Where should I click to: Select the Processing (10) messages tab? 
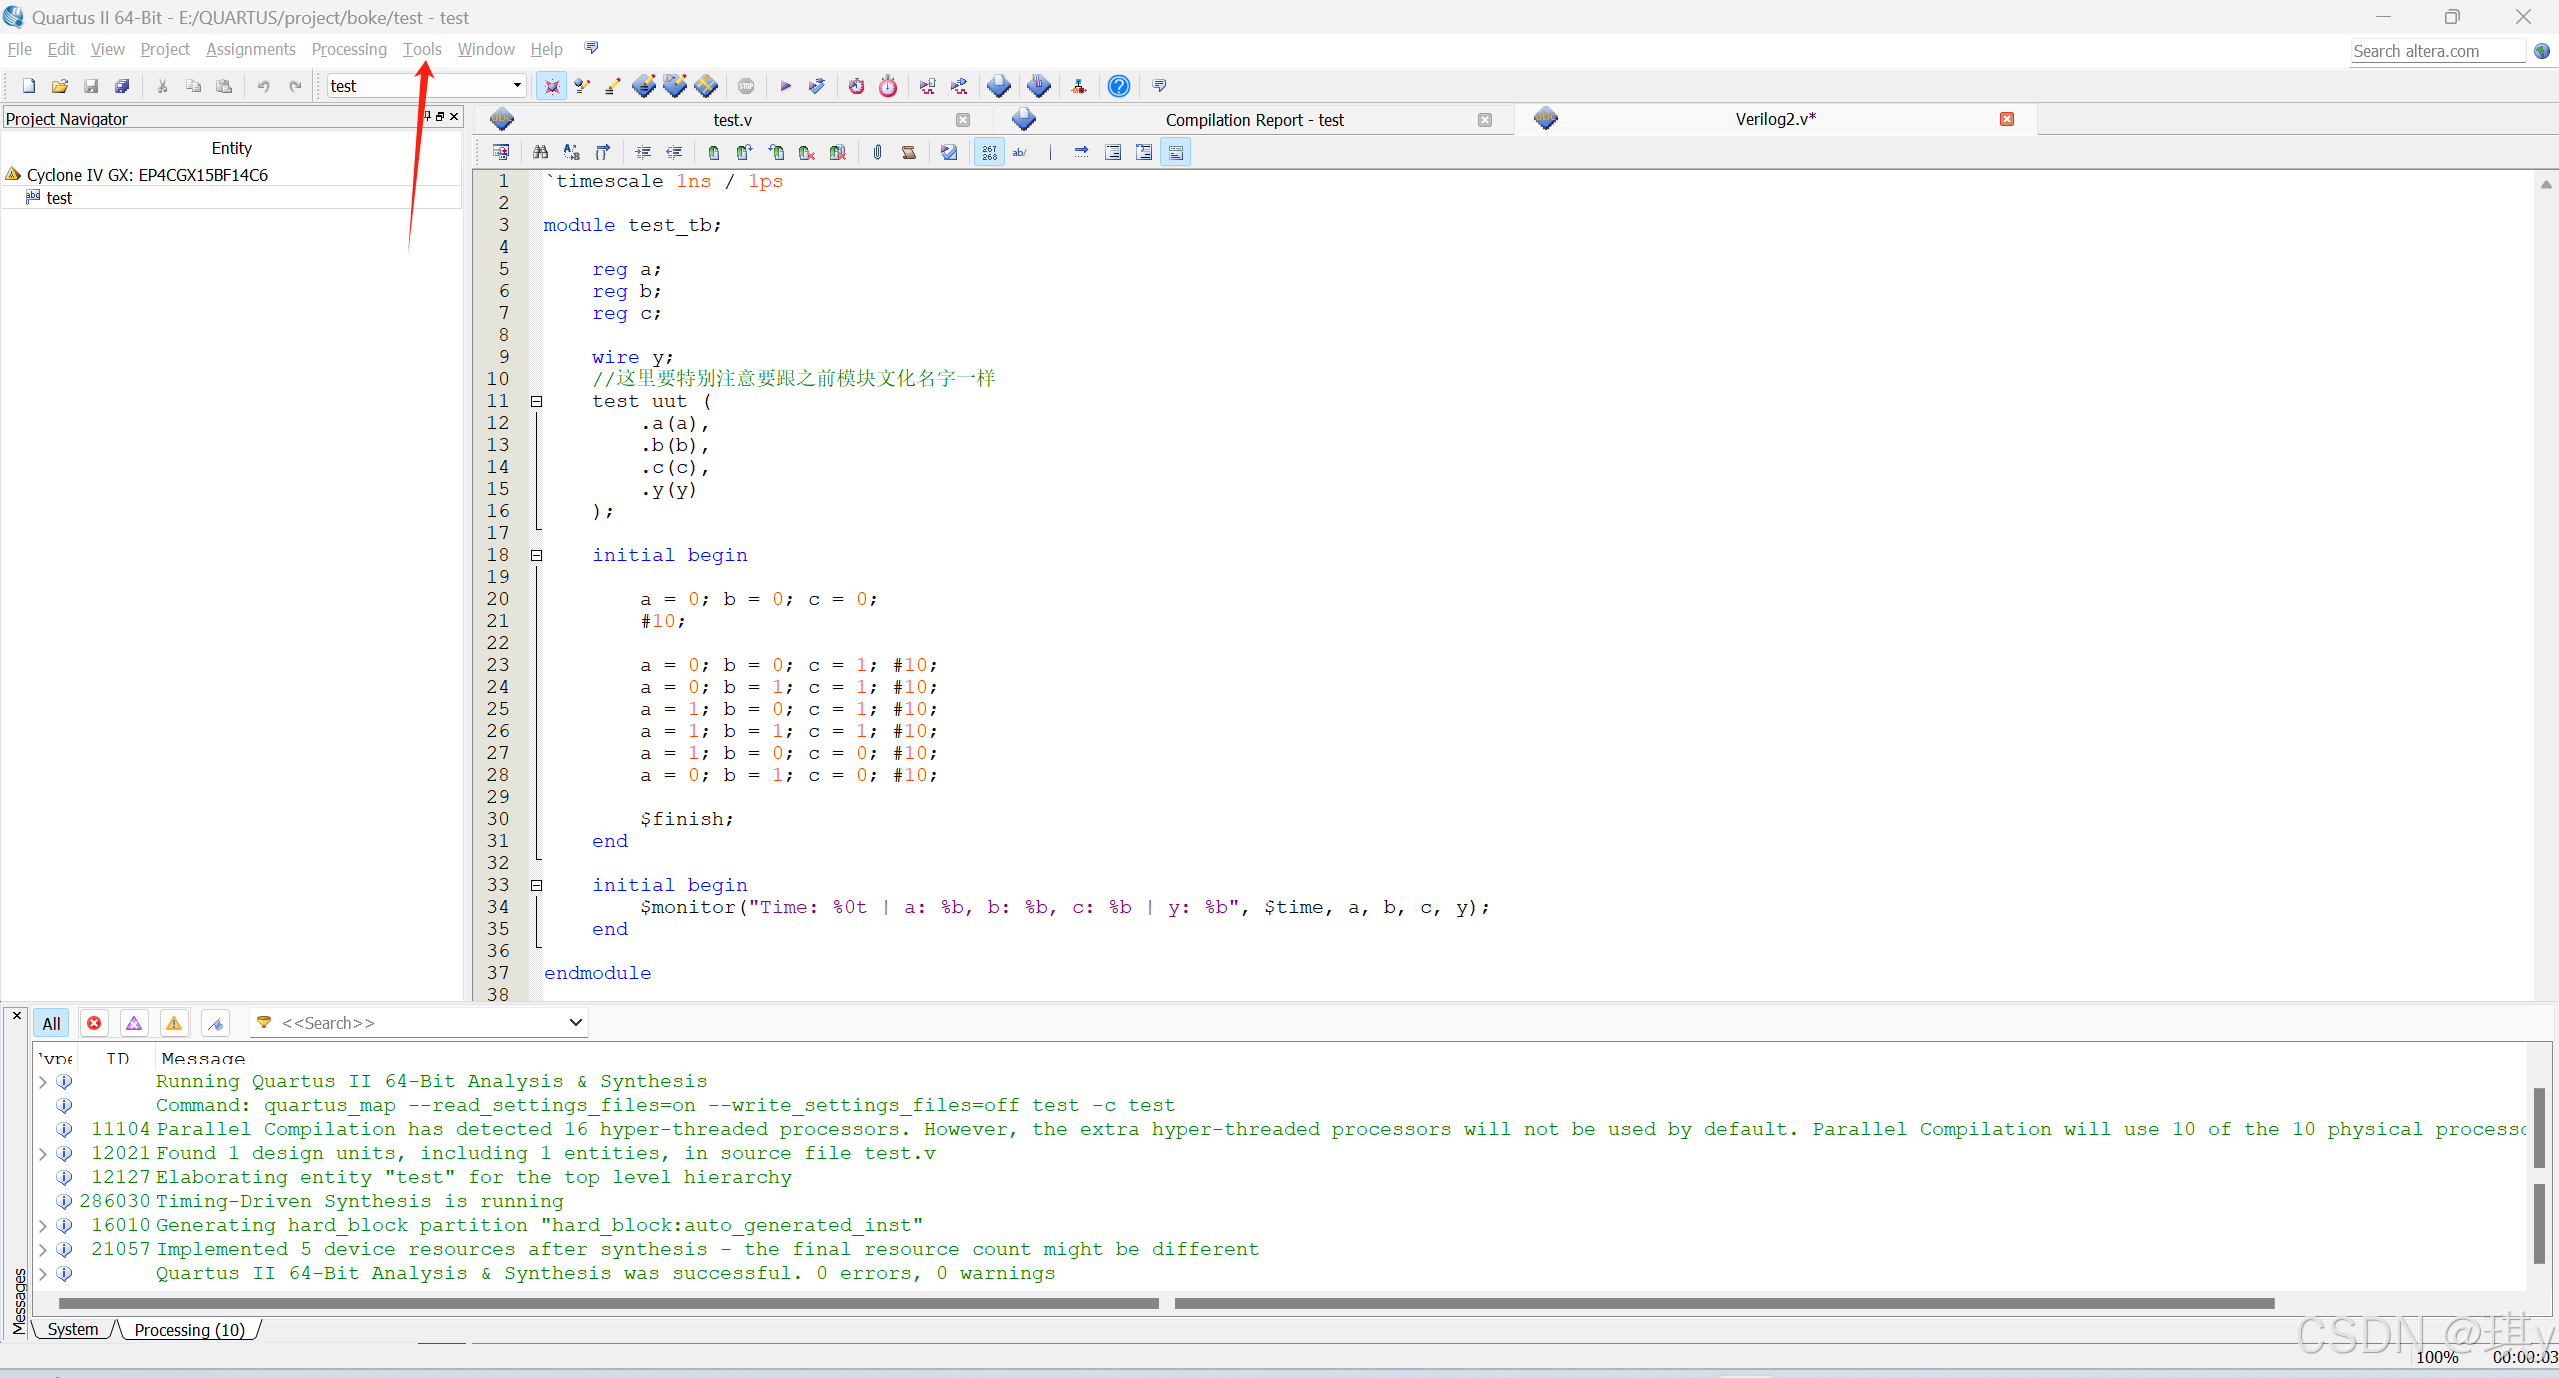pos(189,1330)
